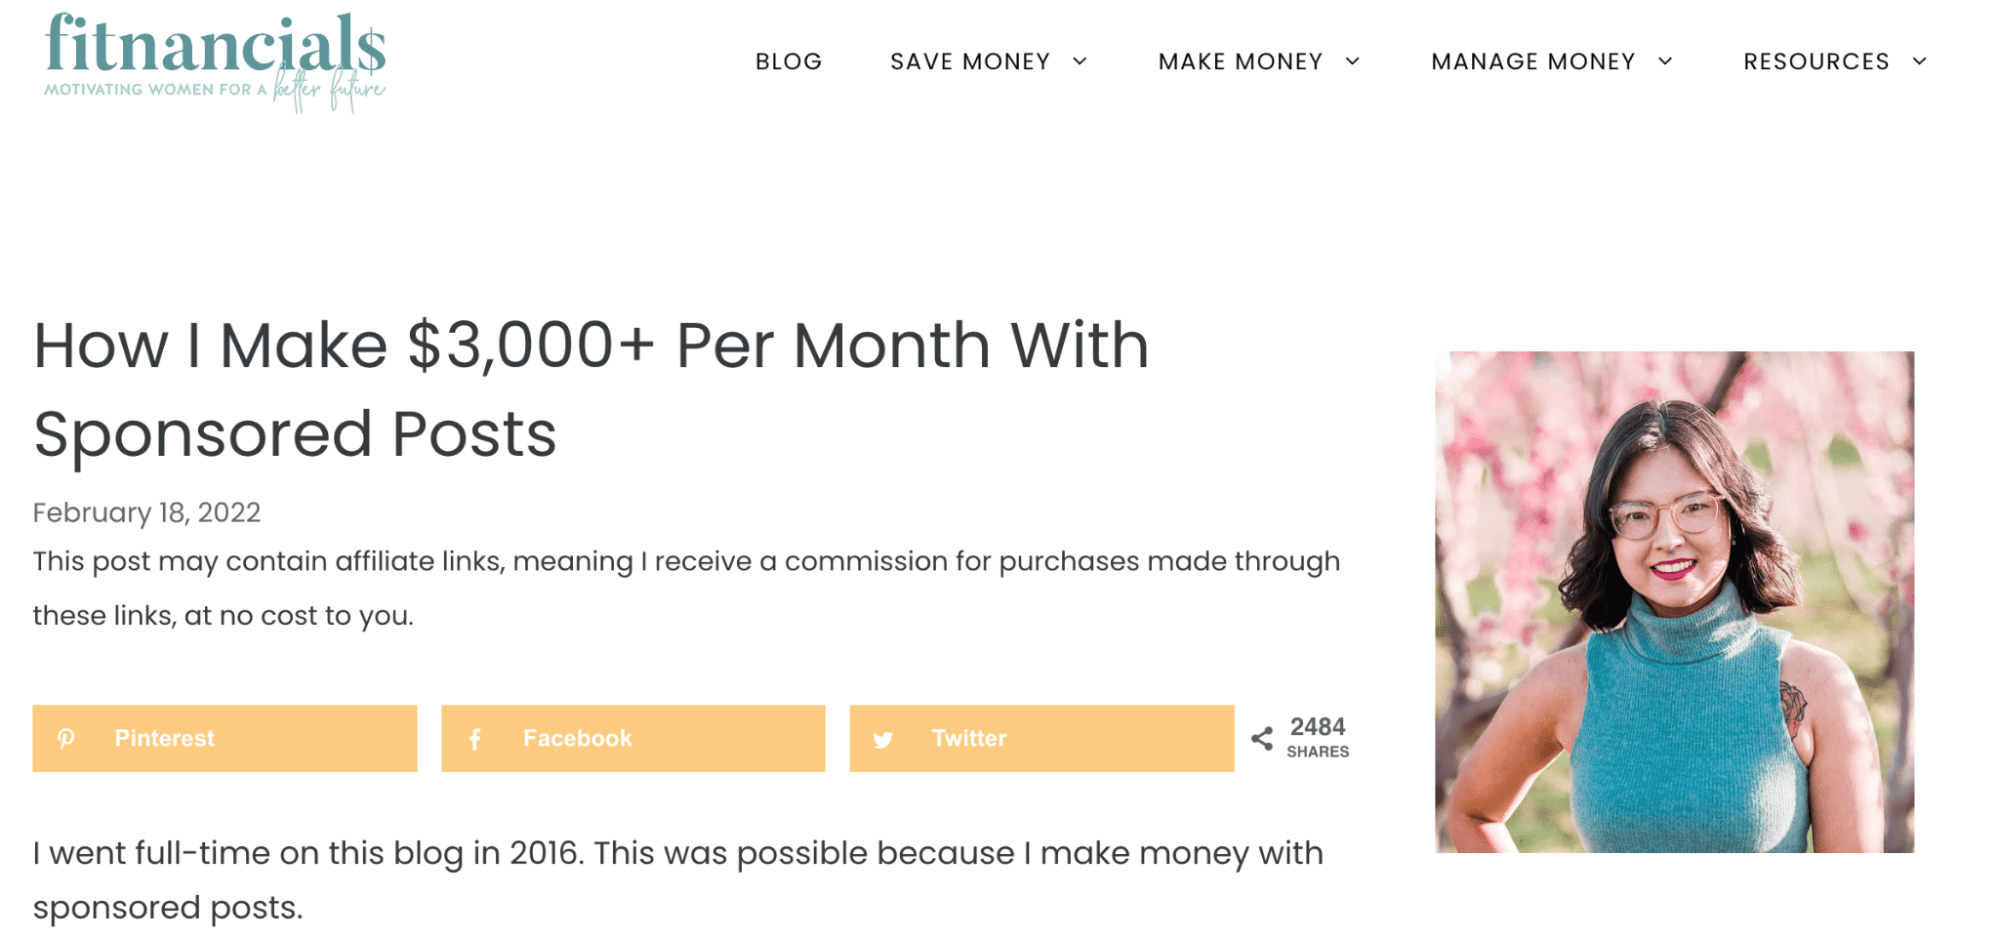Expand the Save Money dropdown arrow
Screen dimensions: 1999x950
pyautogui.click(x=1080, y=62)
